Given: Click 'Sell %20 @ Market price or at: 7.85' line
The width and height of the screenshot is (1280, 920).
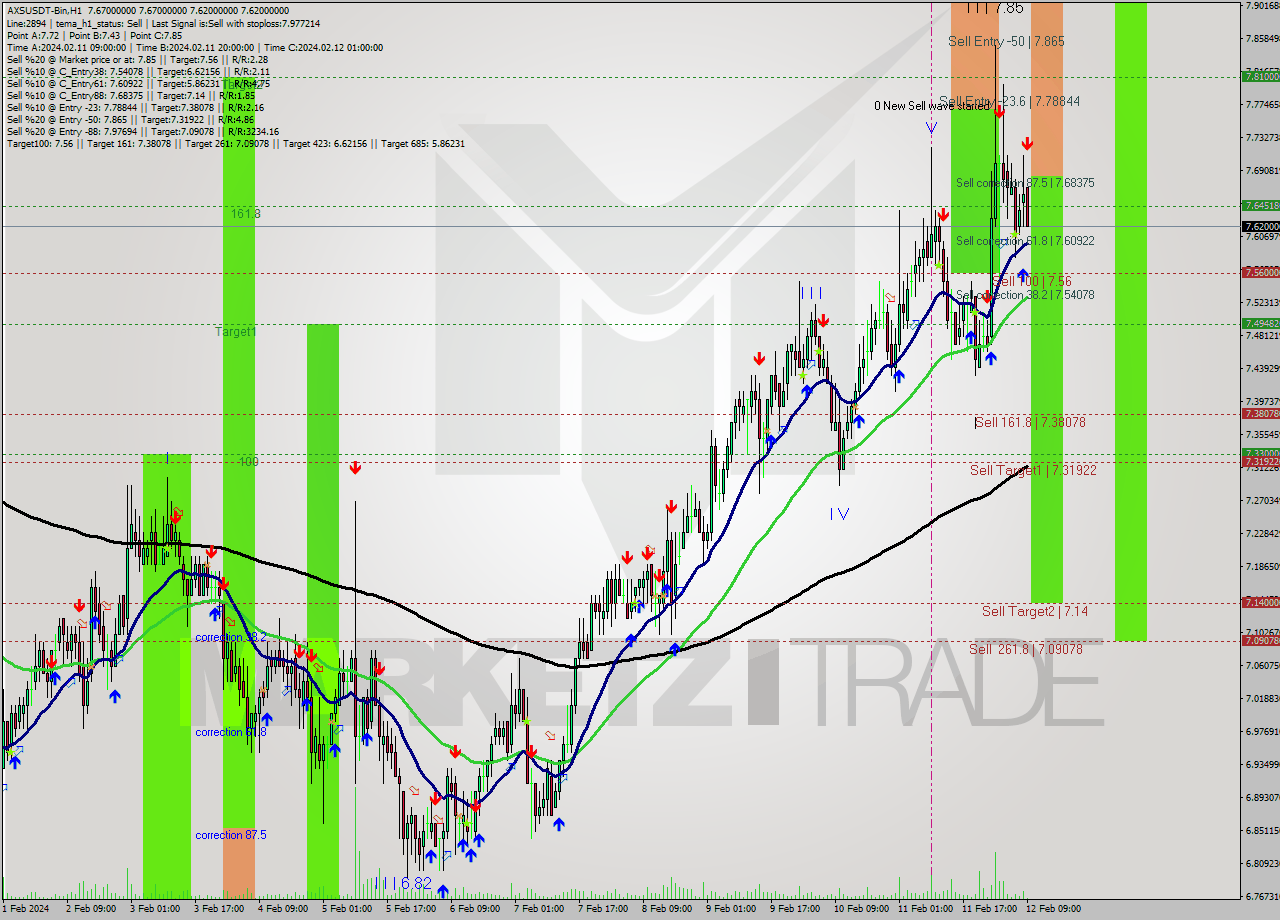Looking at the screenshot, I should click(x=137, y=60).
